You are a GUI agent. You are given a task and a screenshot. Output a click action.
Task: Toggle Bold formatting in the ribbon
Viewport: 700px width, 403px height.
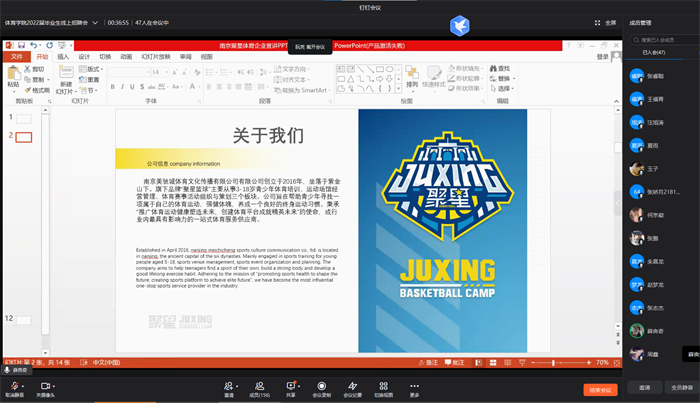point(112,87)
